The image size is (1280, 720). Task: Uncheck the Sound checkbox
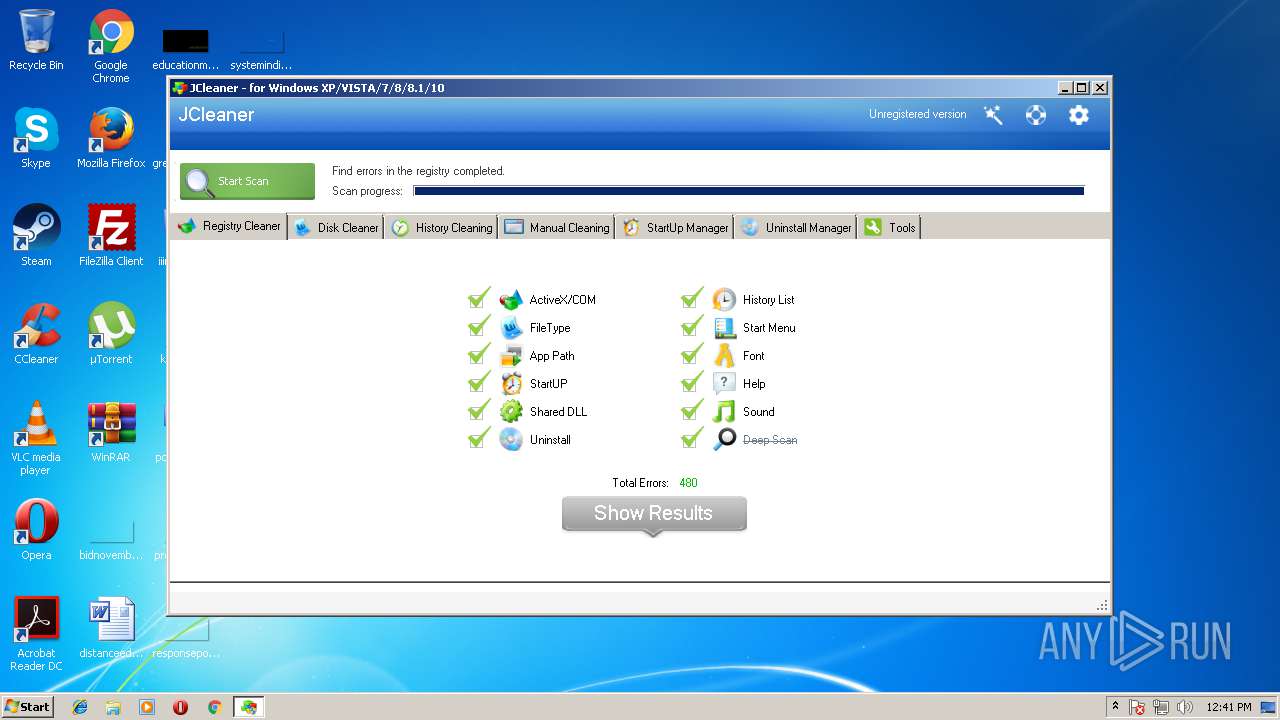pyautogui.click(x=692, y=411)
